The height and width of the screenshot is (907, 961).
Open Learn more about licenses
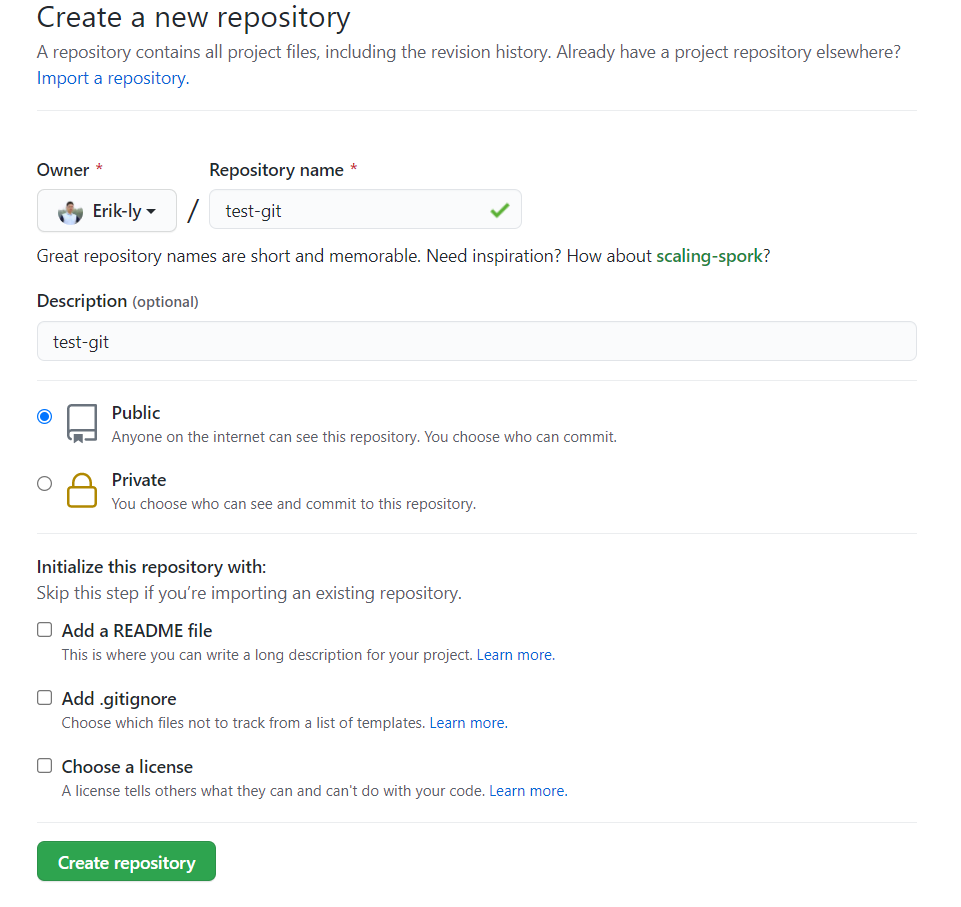(527, 790)
